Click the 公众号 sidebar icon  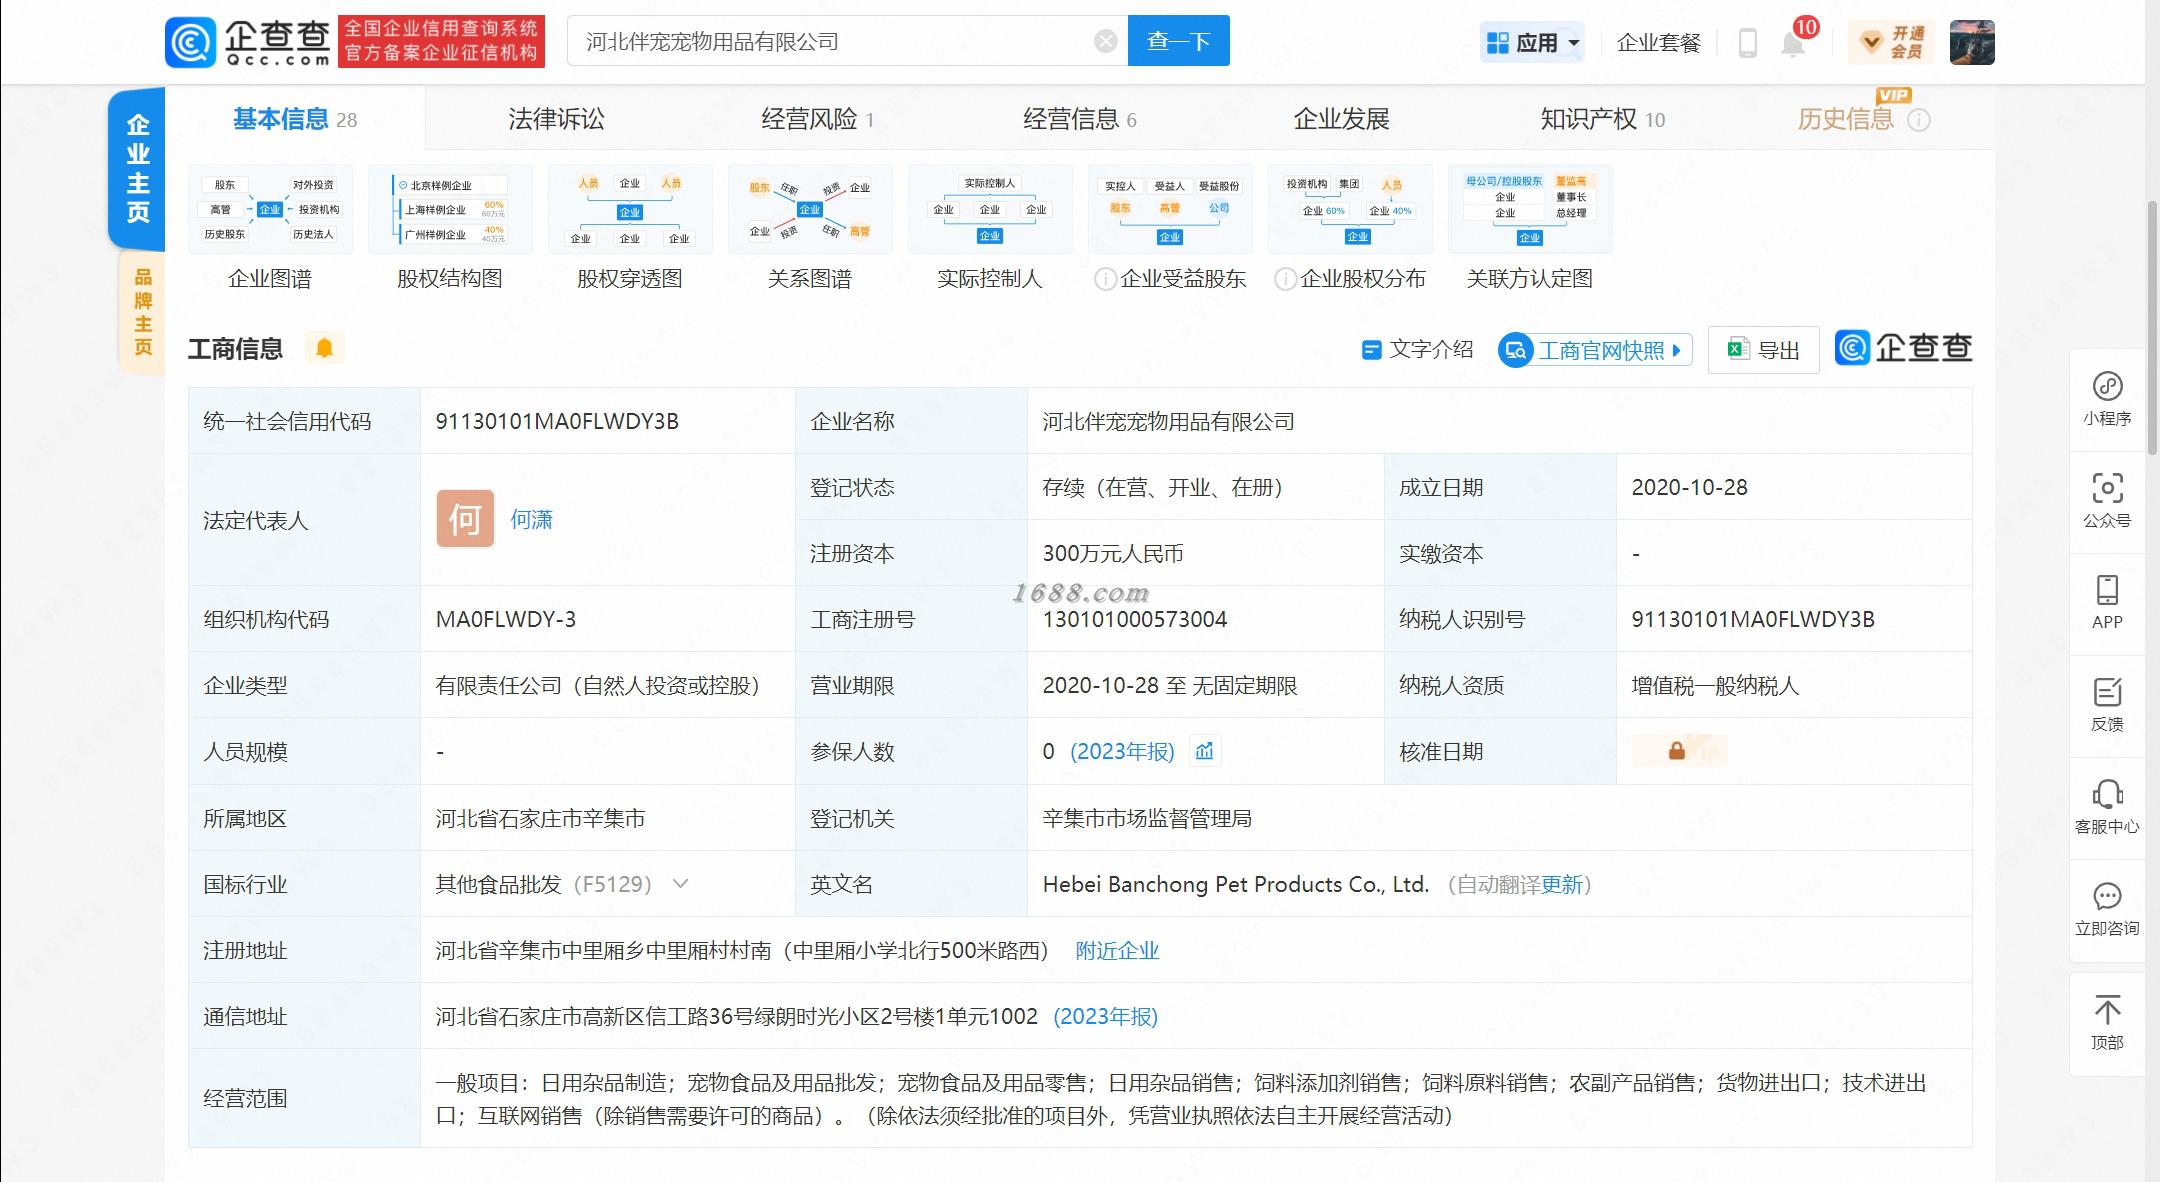[x=2107, y=501]
